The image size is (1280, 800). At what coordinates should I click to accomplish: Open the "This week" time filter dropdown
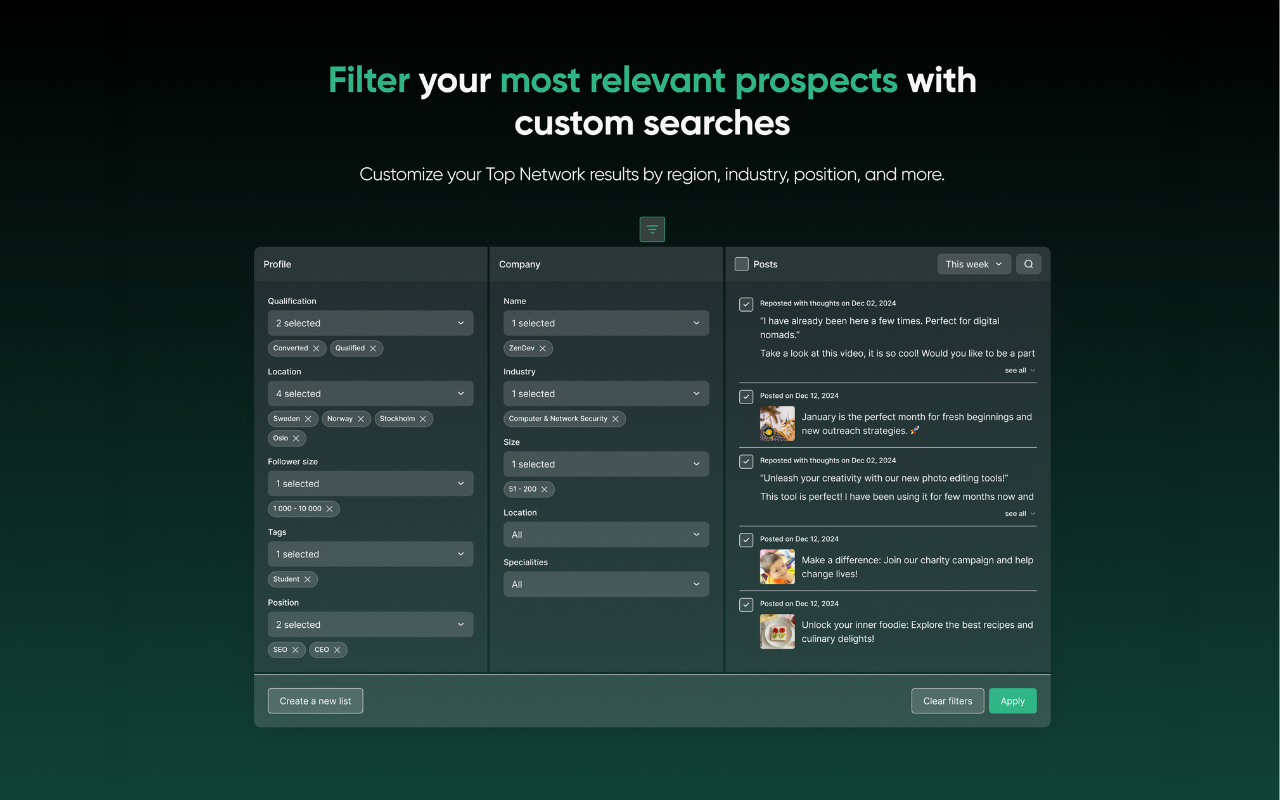point(972,263)
